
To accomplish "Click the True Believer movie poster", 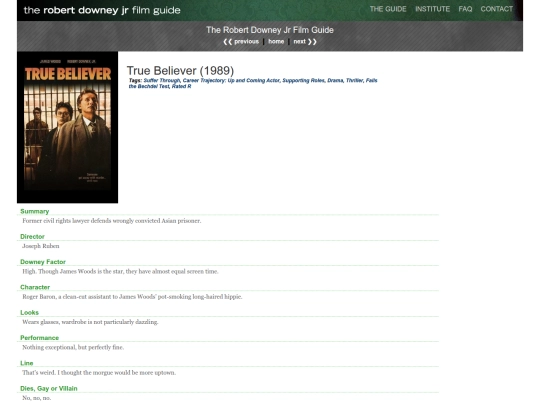I will click(68, 127).
